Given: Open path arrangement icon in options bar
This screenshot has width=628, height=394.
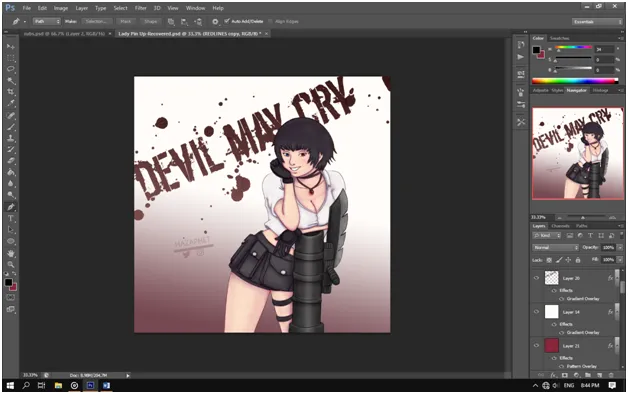Looking at the screenshot, I should coord(198,22).
